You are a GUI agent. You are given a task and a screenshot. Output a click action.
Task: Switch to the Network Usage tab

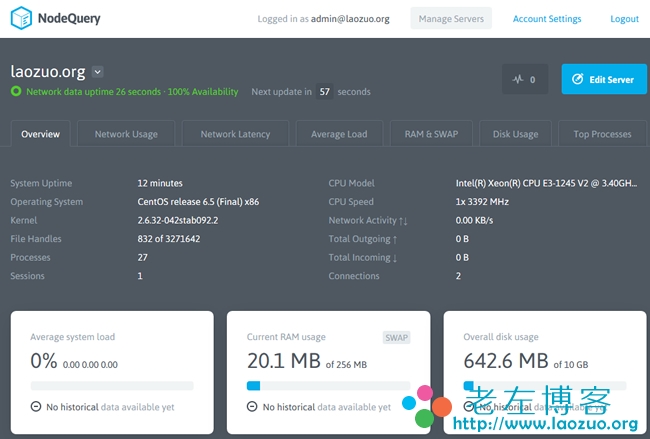click(126, 134)
